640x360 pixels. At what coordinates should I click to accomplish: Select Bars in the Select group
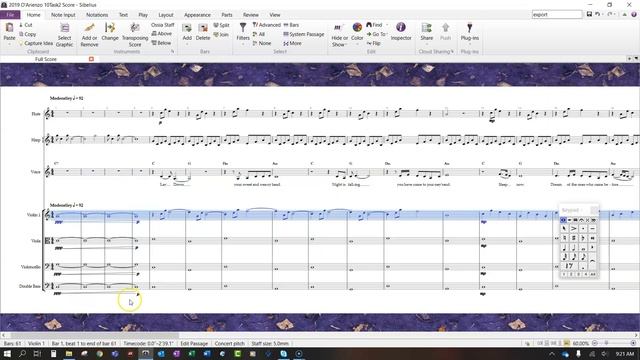coord(291,25)
